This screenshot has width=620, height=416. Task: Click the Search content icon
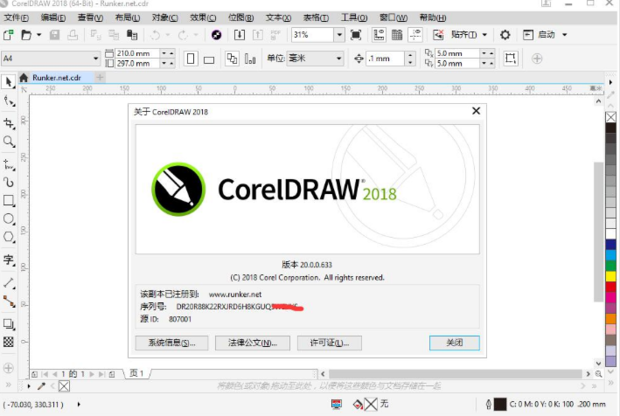[x=216, y=35]
